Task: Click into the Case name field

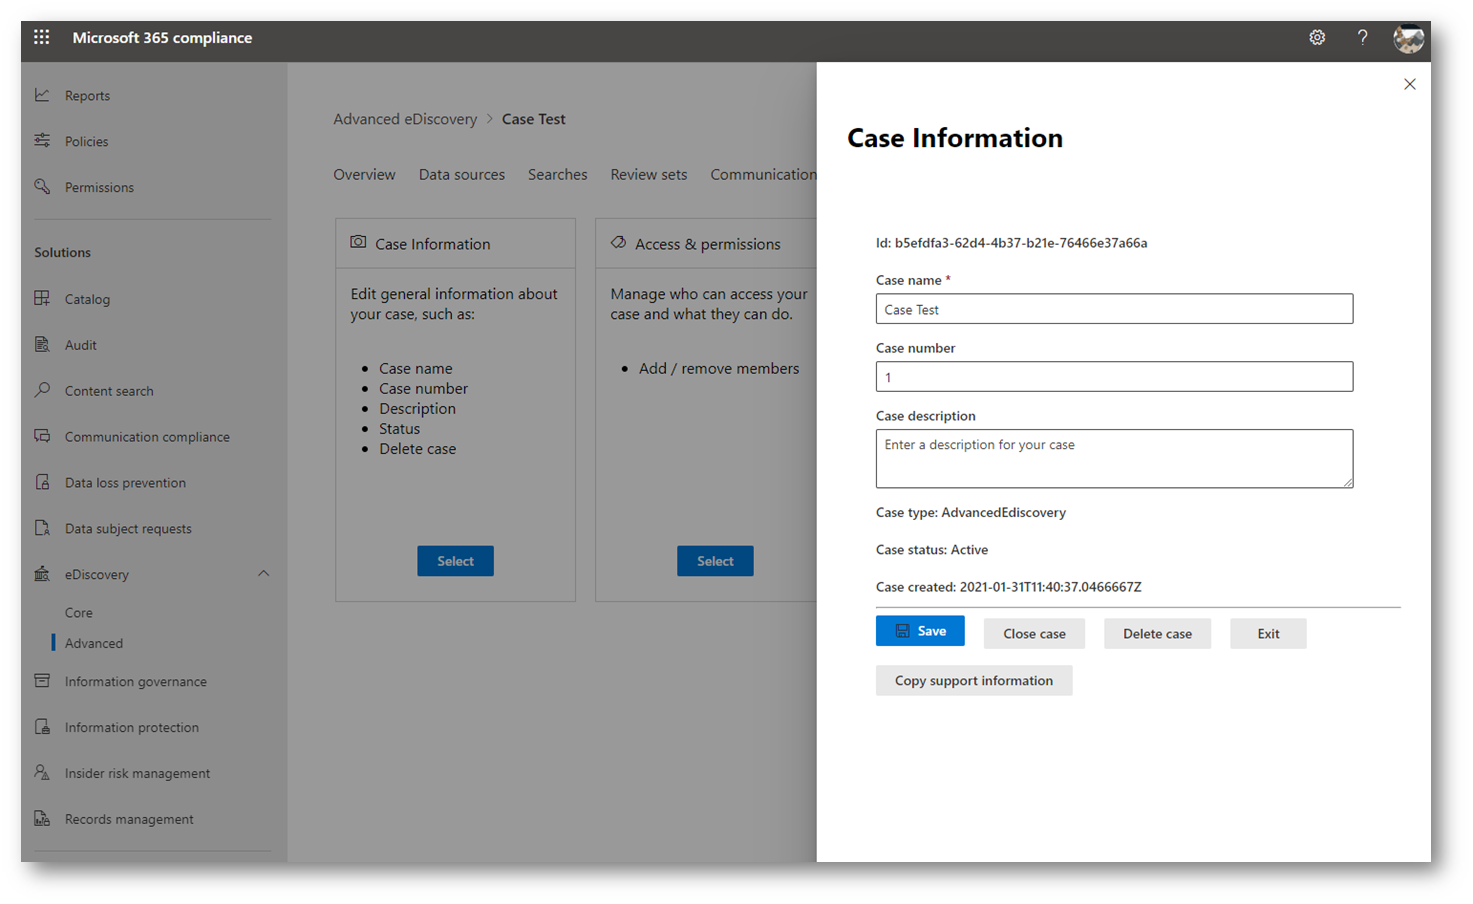Action: pos(1114,309)
